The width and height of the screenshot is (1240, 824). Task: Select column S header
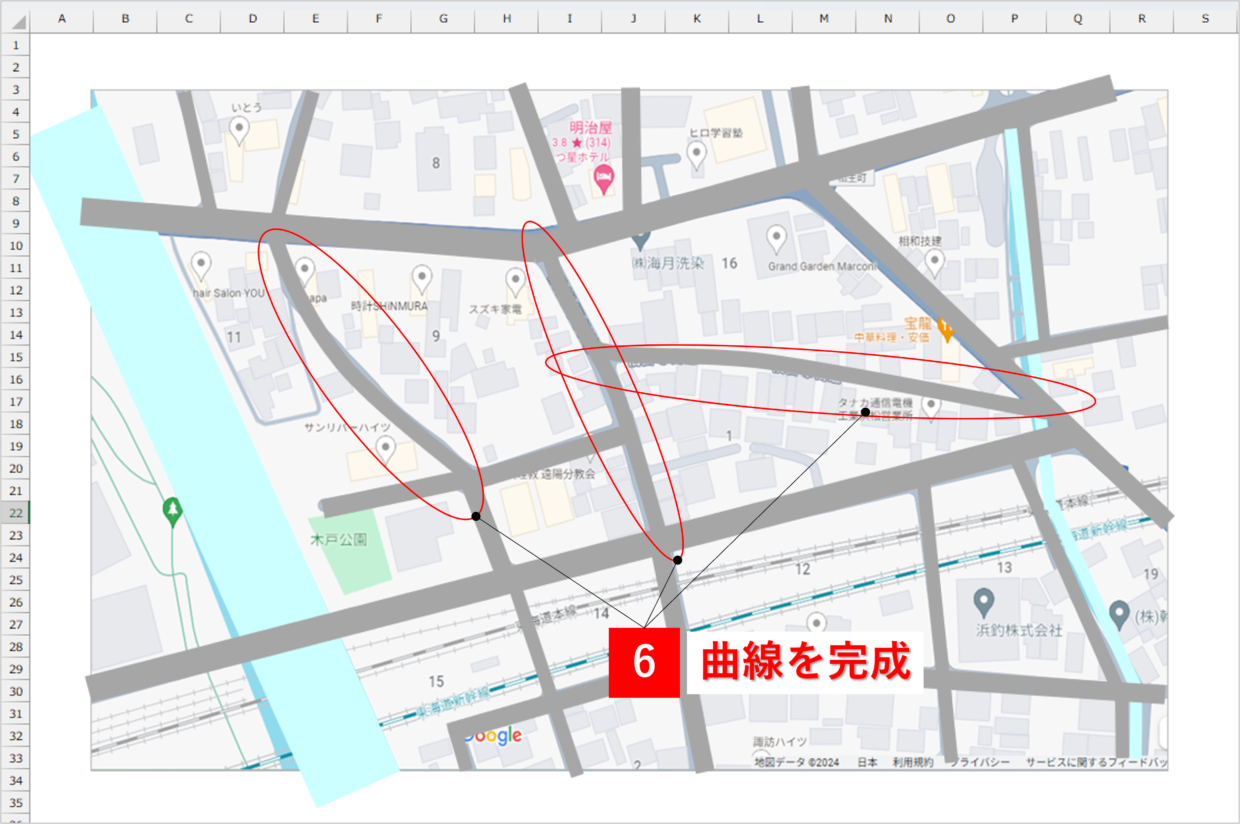point(1206,17)
